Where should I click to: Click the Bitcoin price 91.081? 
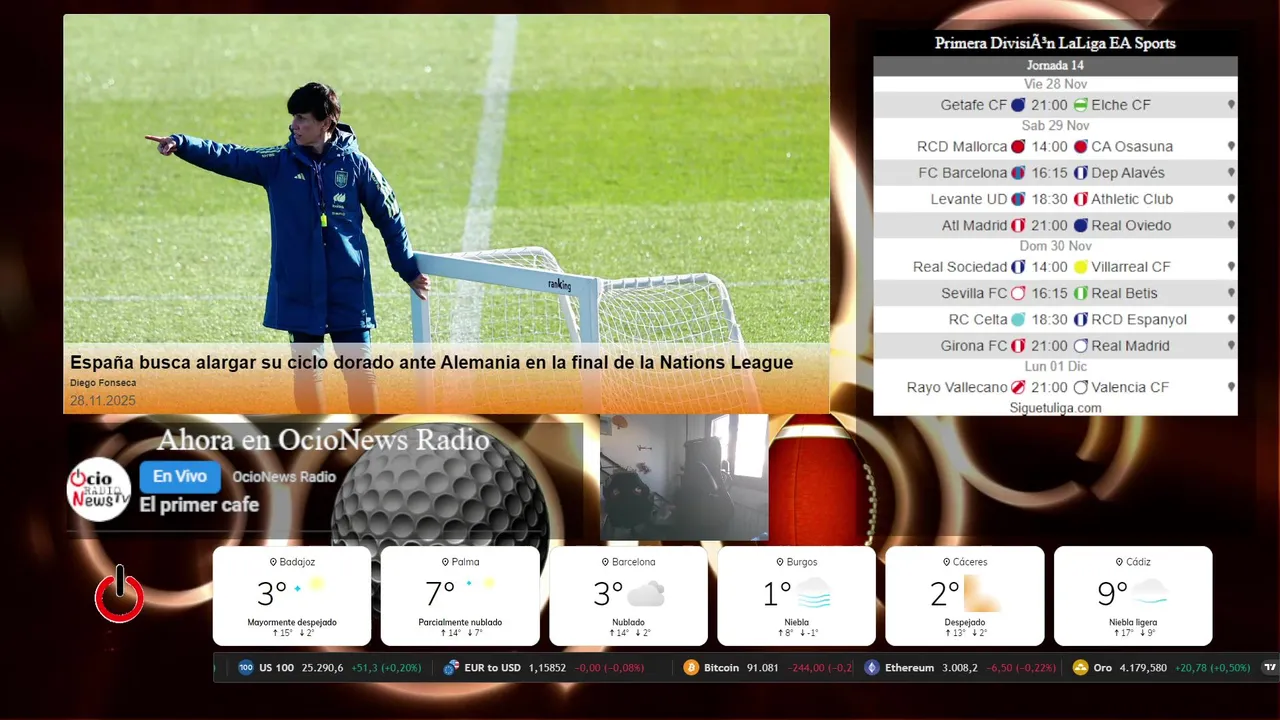(x=763, y=668)
